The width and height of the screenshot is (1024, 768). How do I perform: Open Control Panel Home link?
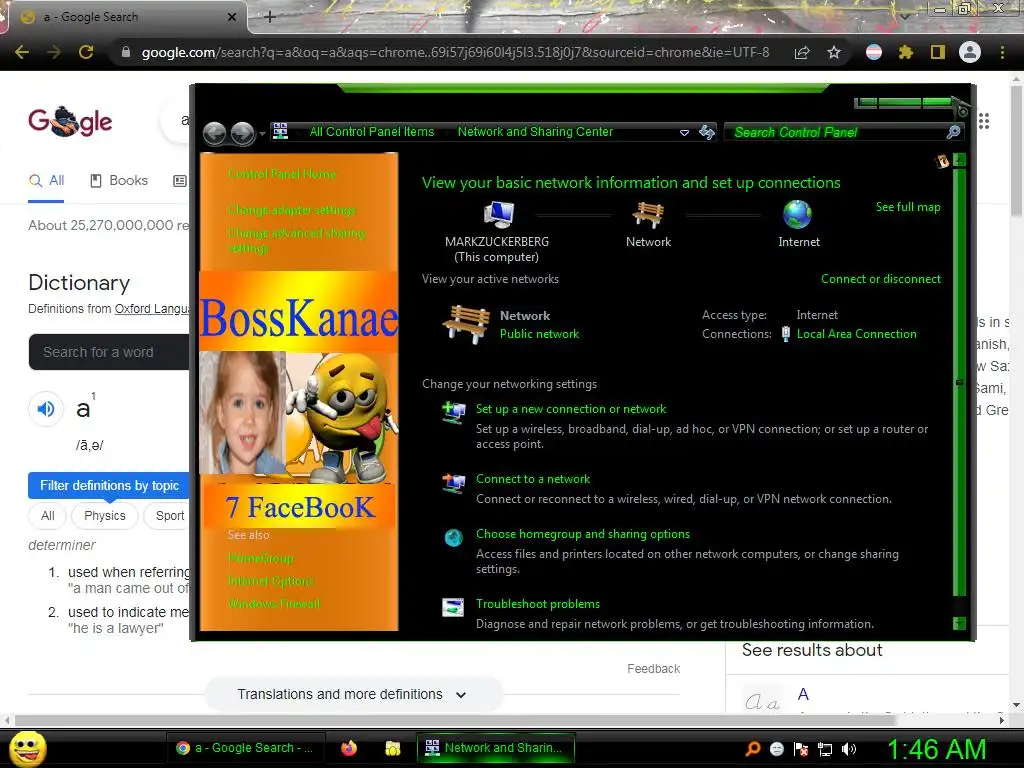tap(282, 174)
